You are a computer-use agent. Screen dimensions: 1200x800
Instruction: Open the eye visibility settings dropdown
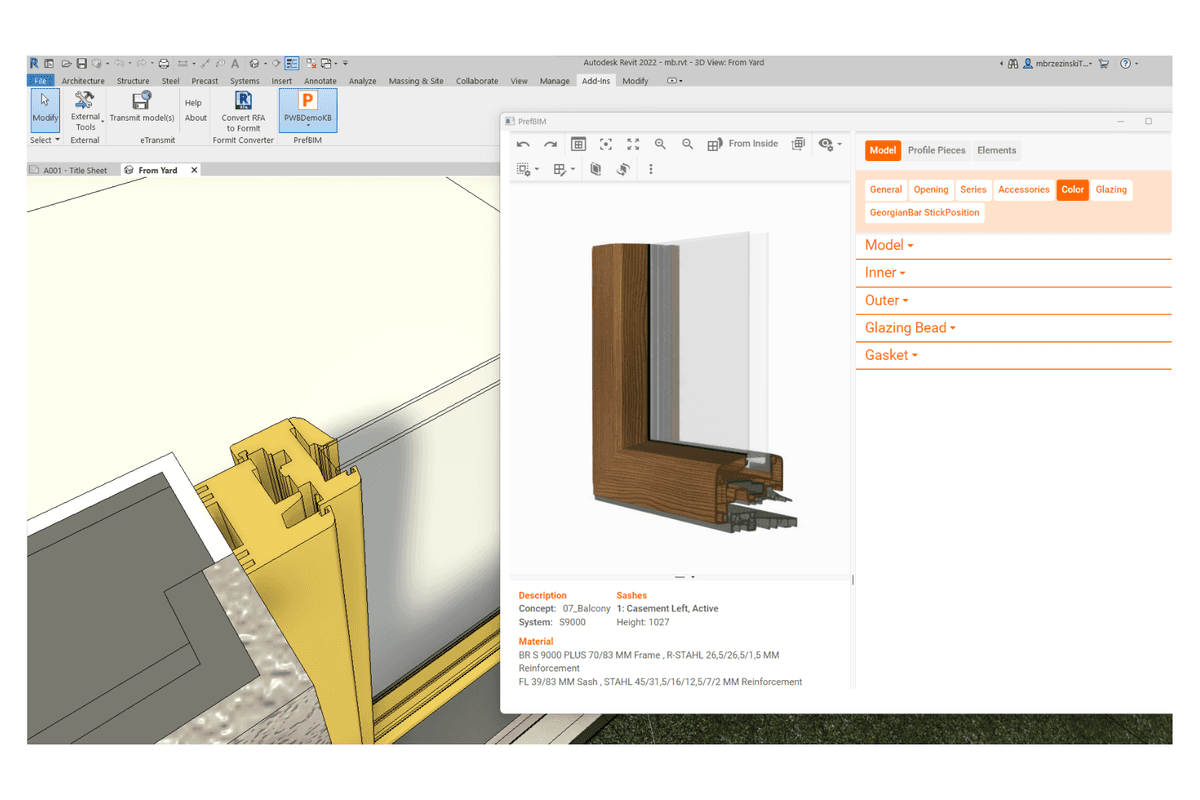(x=829, y=144)
